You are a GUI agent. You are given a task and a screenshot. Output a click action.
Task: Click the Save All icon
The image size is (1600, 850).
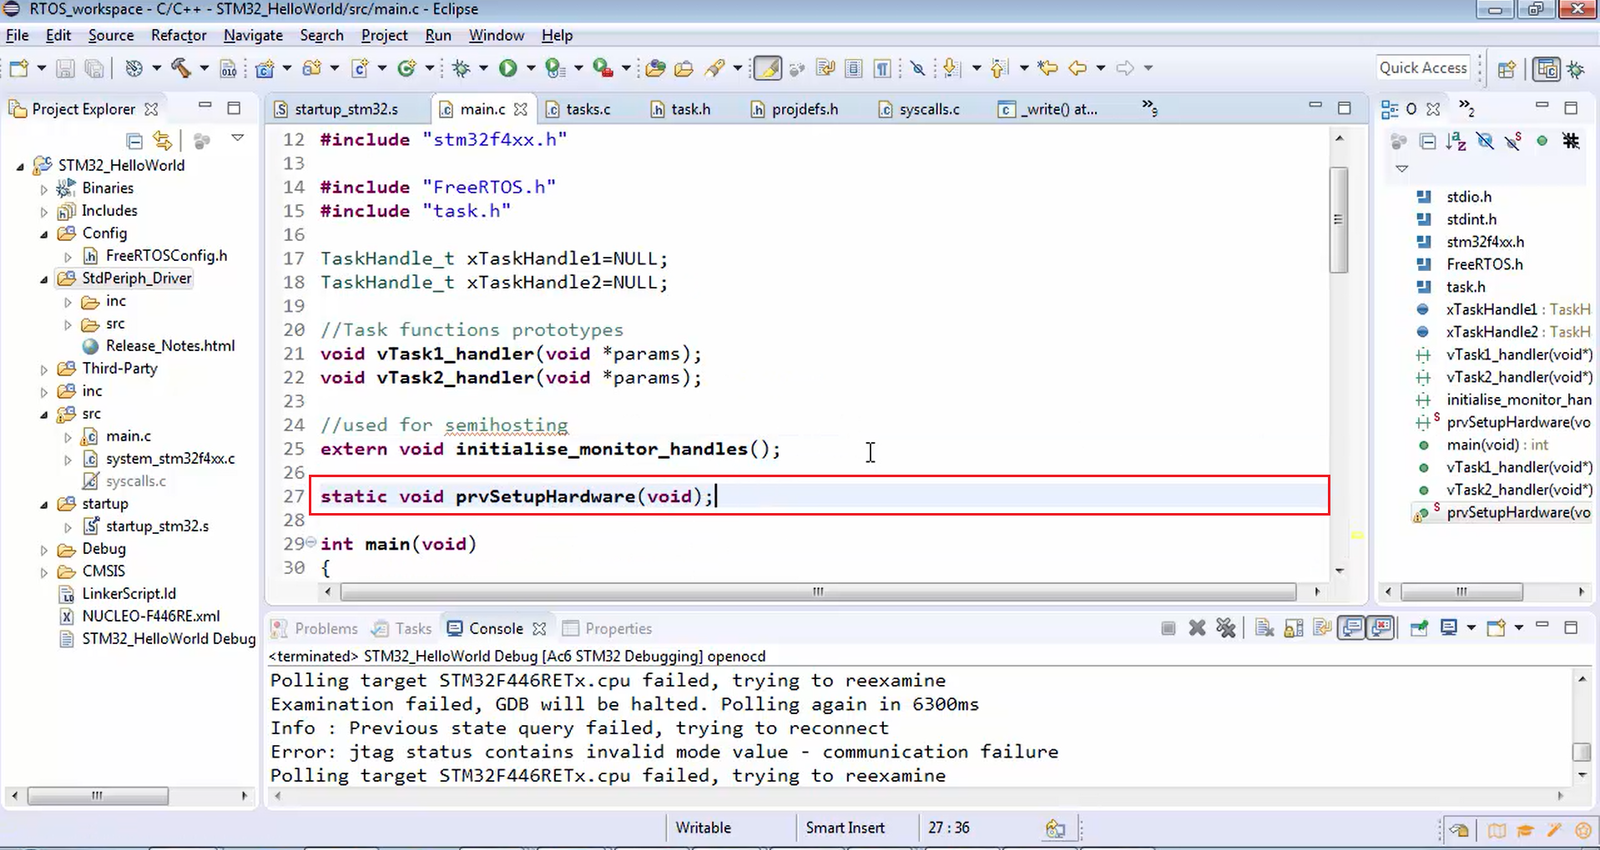point(94,68)
